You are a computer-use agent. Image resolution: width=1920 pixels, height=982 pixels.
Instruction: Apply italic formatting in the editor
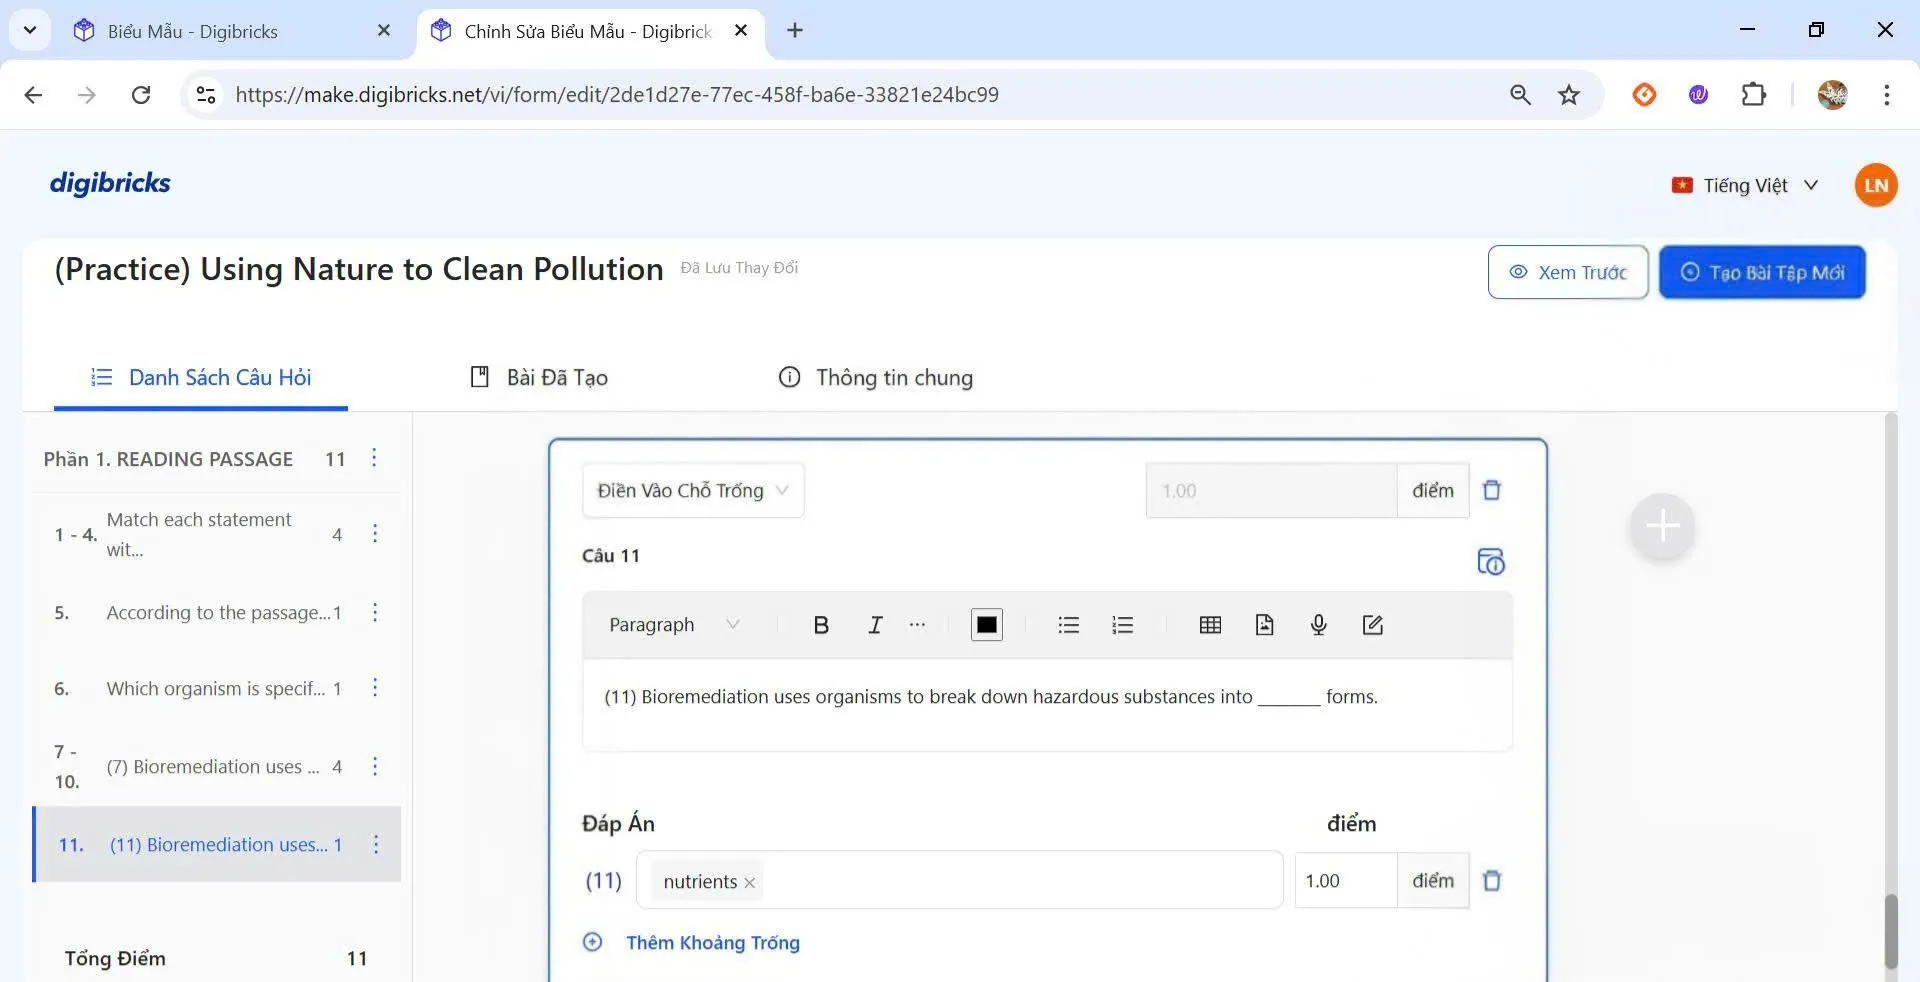point(875,625)
